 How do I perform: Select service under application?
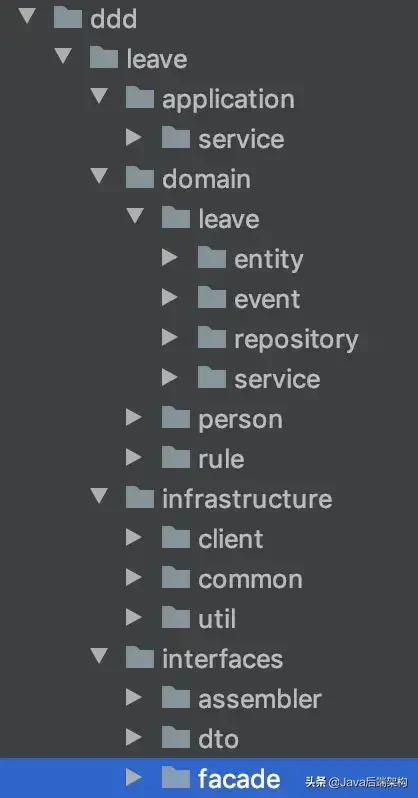241,139
